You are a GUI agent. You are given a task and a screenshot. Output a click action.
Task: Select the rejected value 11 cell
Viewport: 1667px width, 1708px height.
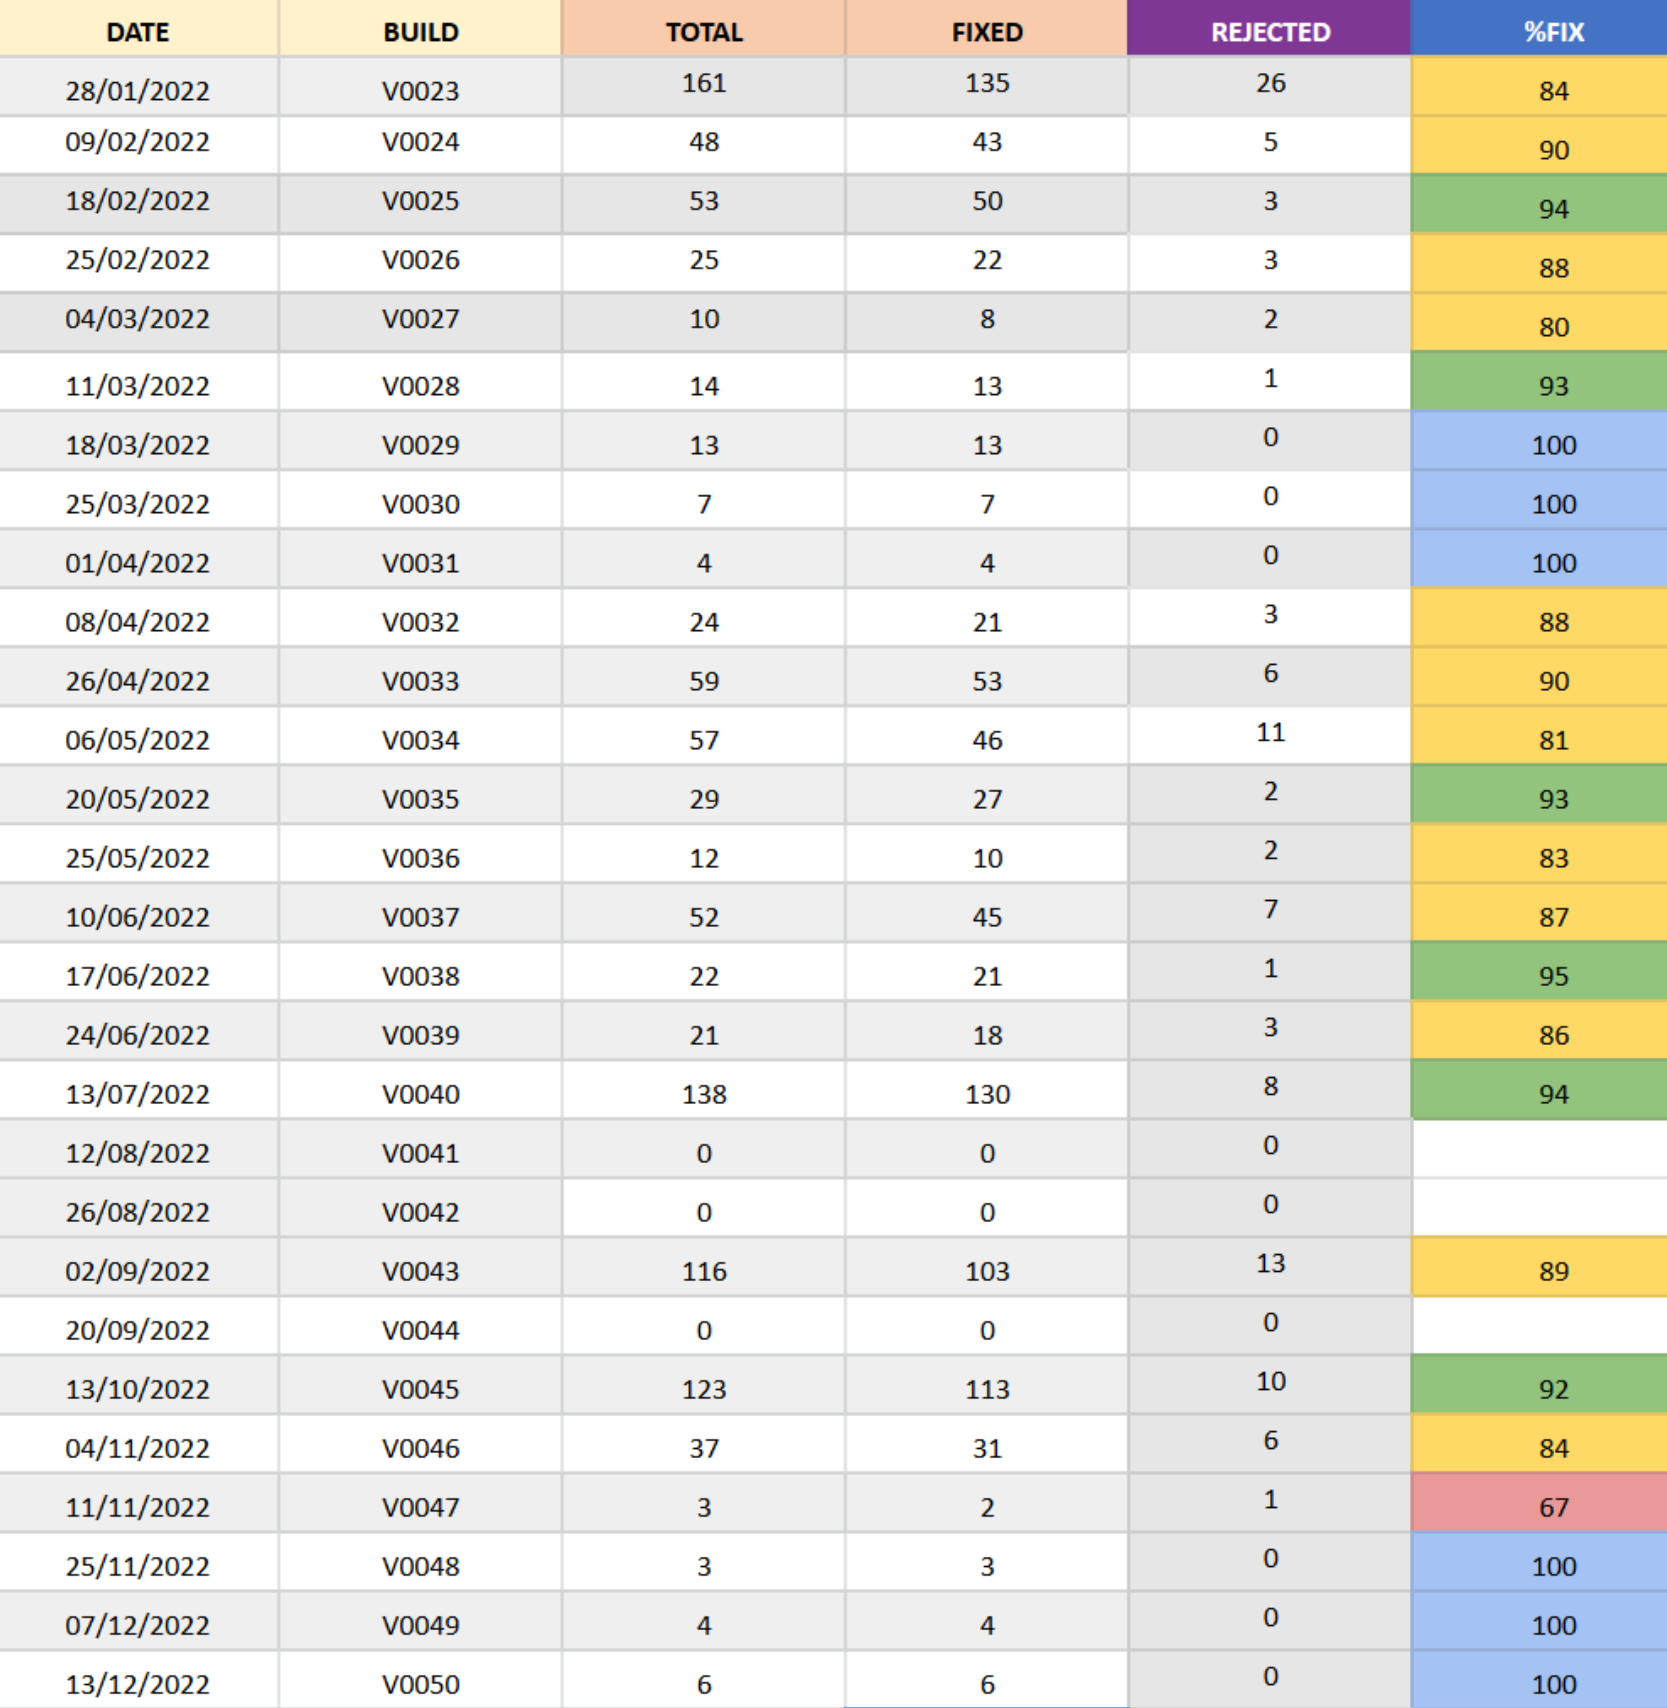1270,733
